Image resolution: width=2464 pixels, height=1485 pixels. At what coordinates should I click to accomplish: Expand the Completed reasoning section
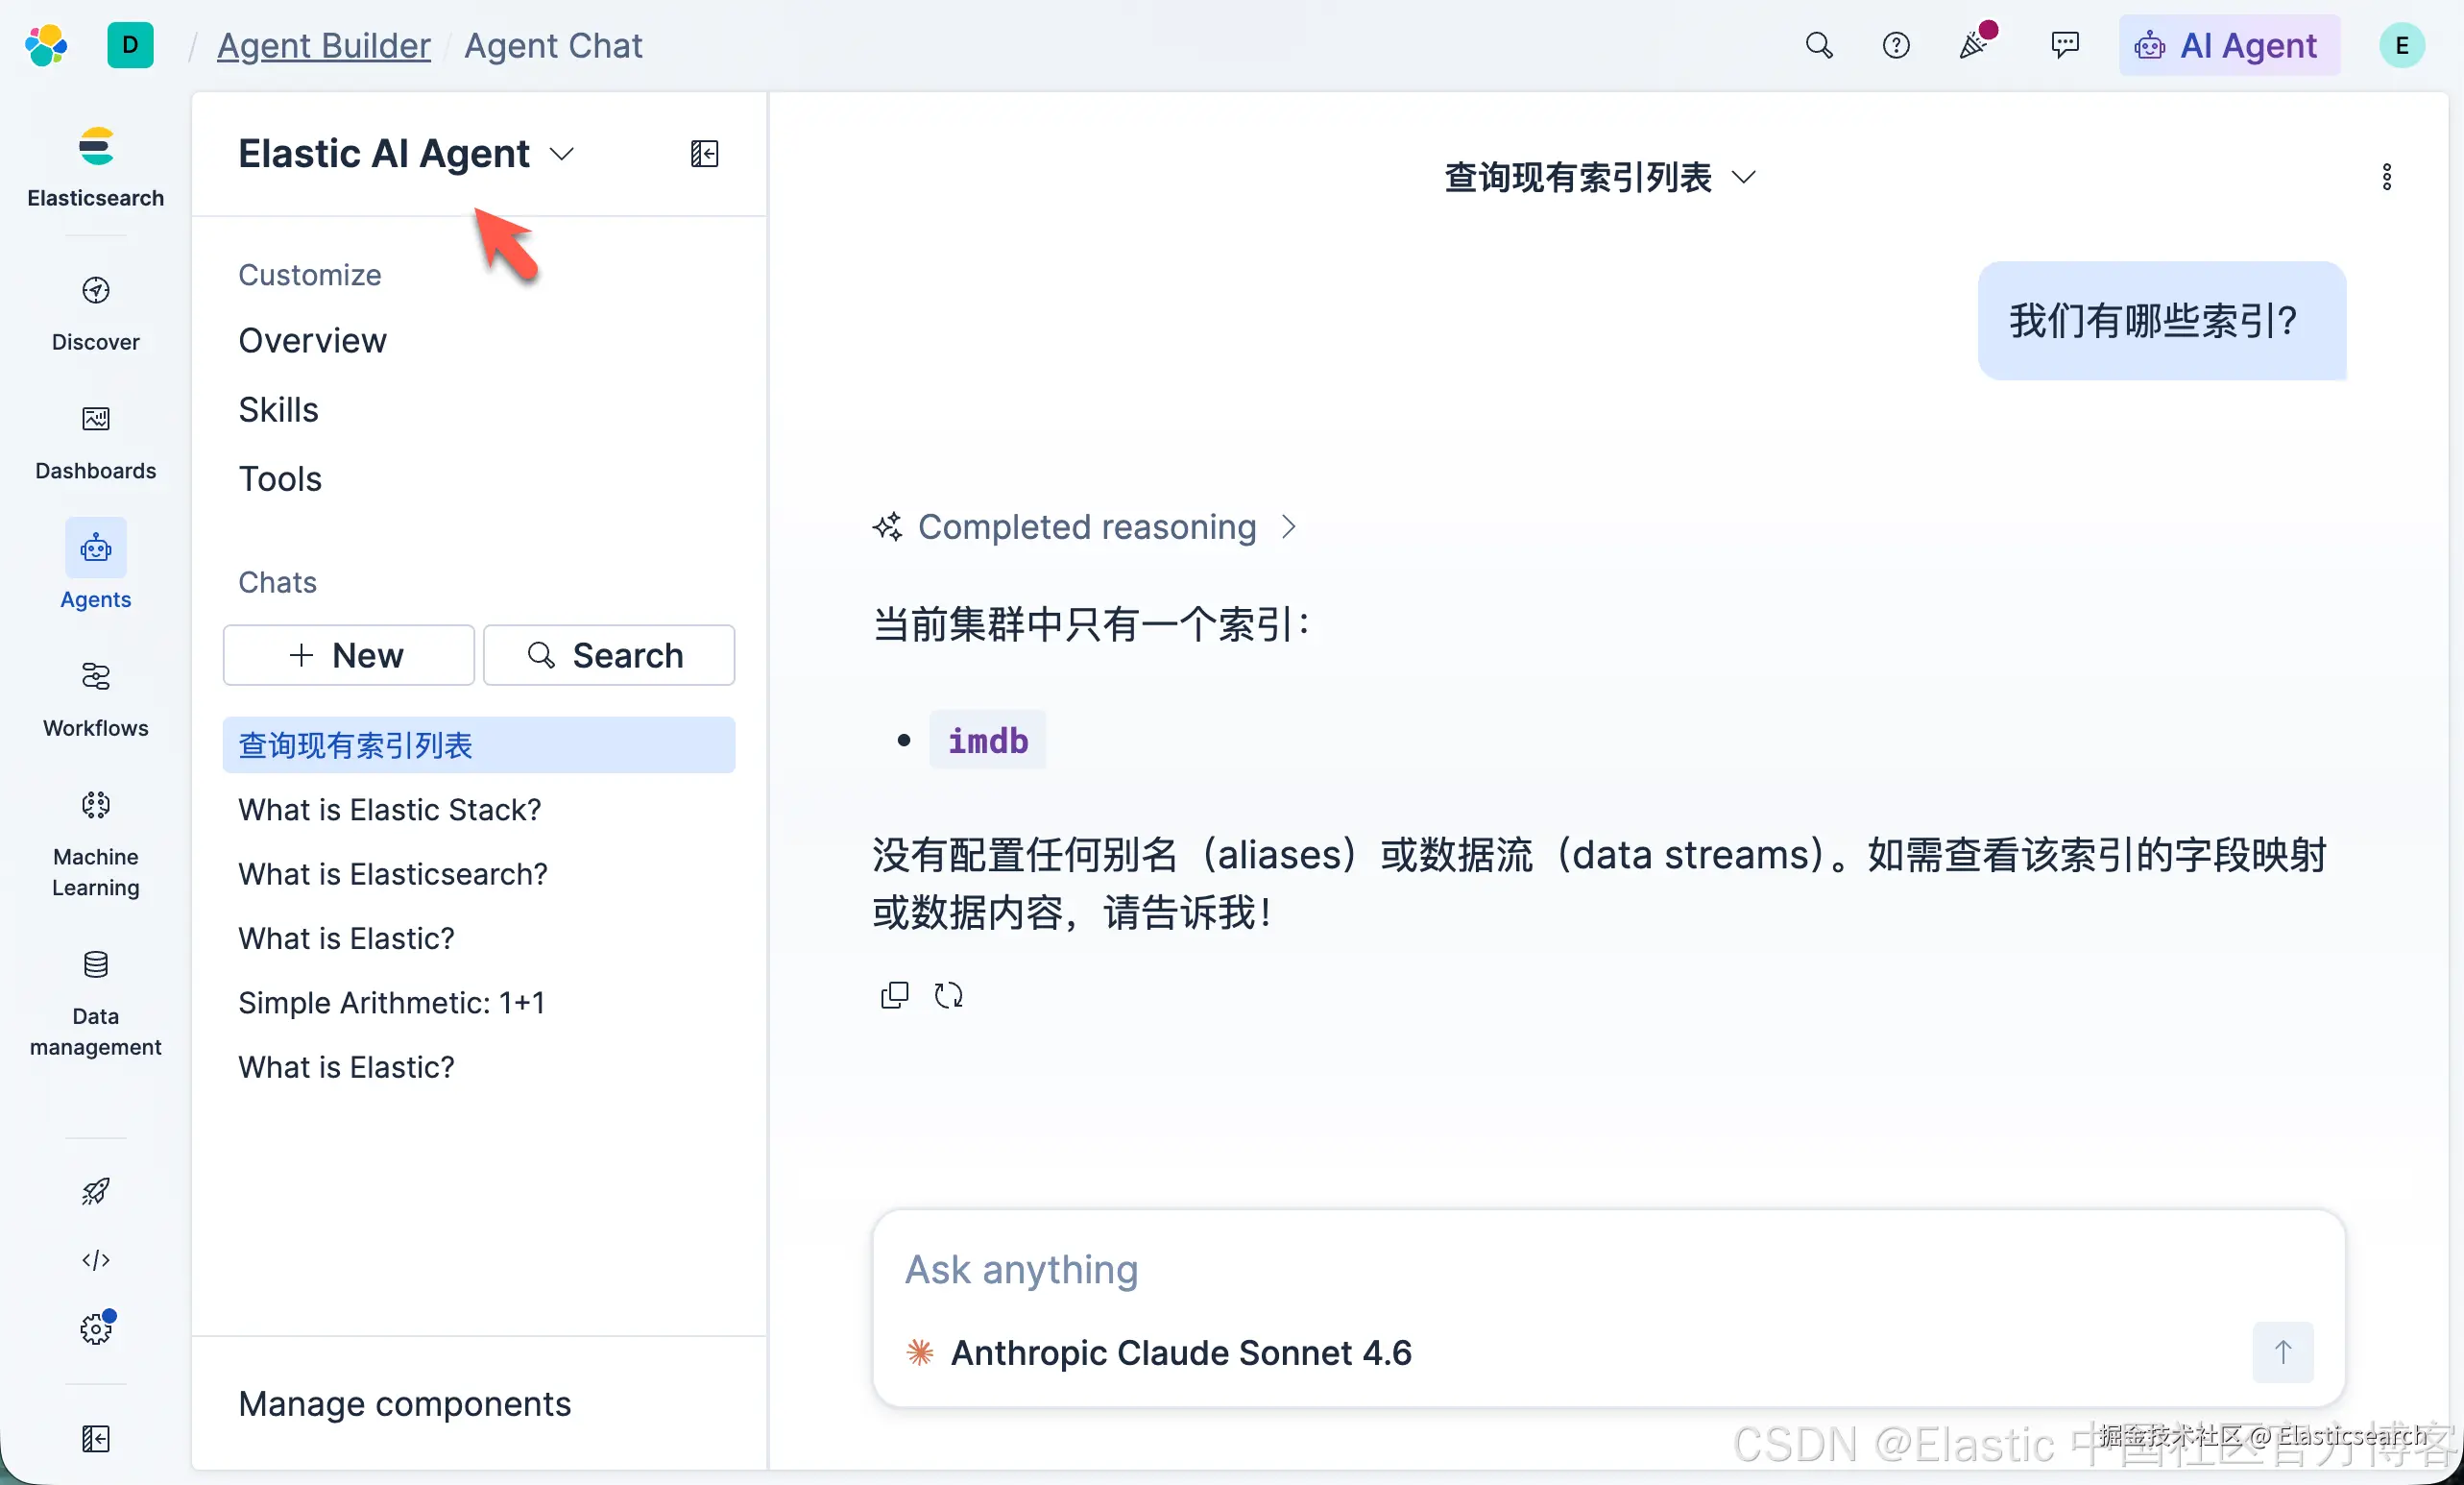coord(1085,527)
